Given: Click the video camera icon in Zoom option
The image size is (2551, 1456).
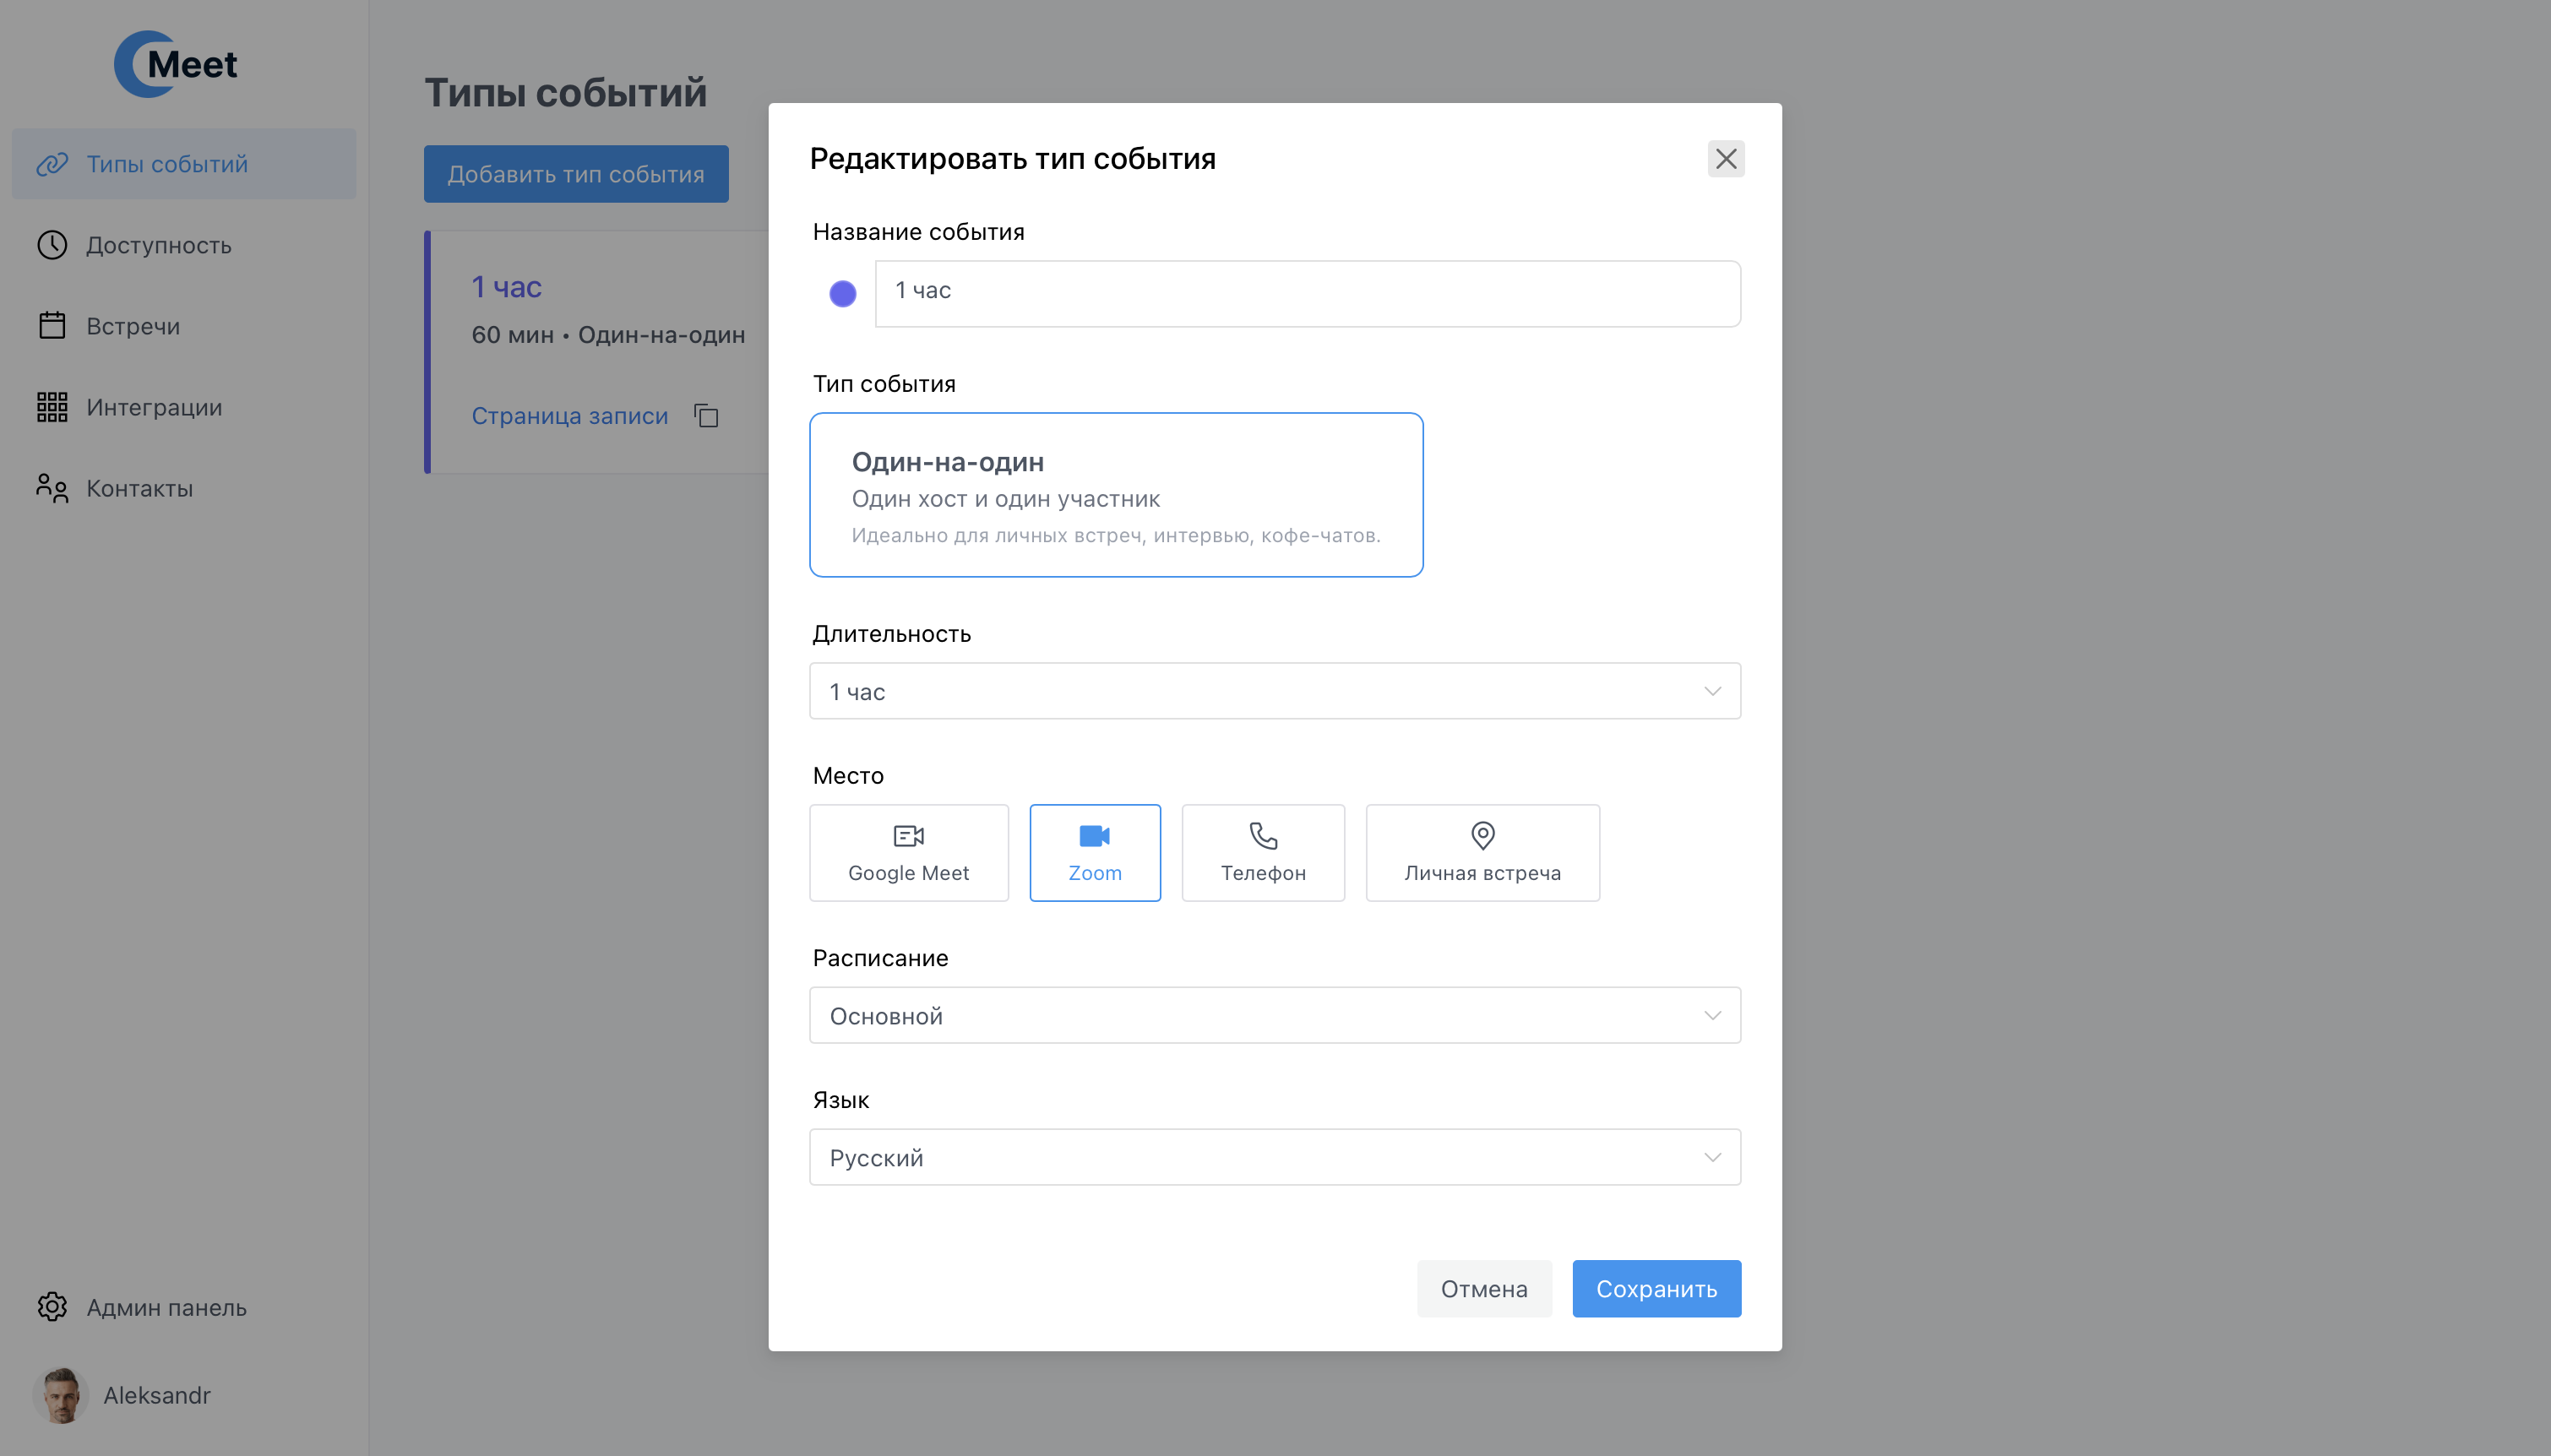Looking at the screenshot, I should (1095, 835).
